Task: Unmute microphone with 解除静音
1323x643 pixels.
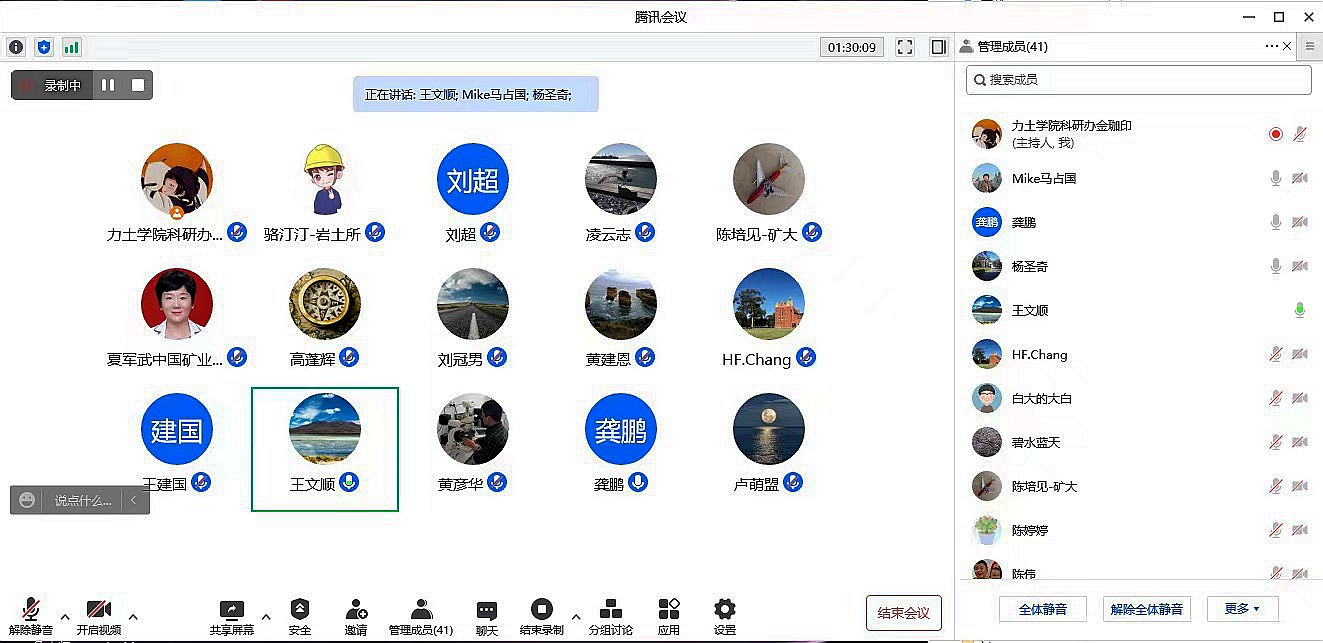Action: click(x=31, y=616)
